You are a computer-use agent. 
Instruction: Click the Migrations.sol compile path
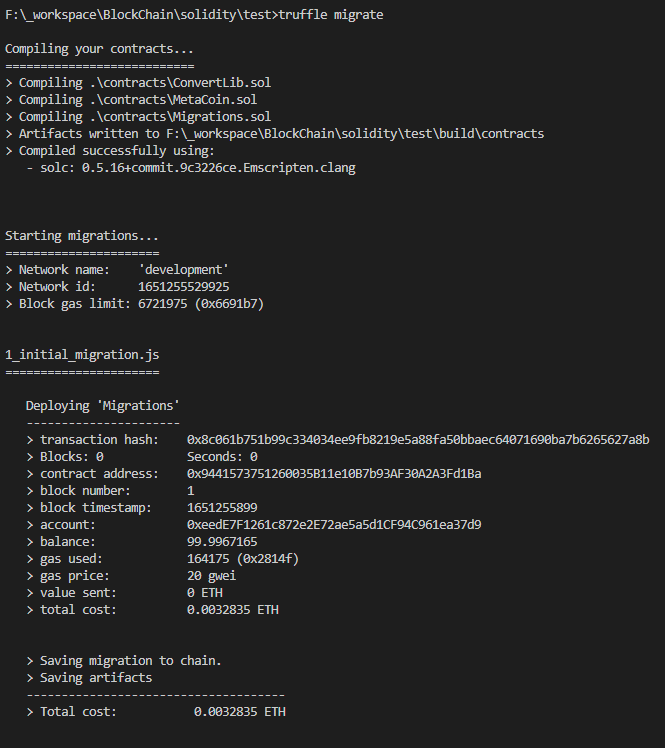pyautogui.click(x=180, y=117)
